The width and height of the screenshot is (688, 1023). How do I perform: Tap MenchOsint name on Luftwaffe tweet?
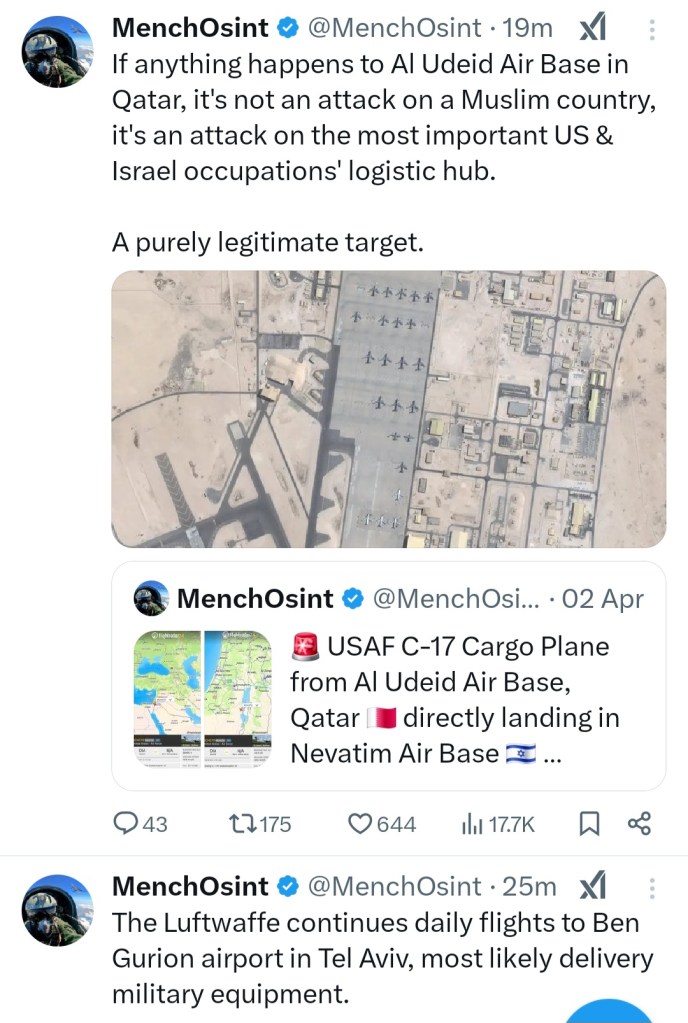(190, 887)
